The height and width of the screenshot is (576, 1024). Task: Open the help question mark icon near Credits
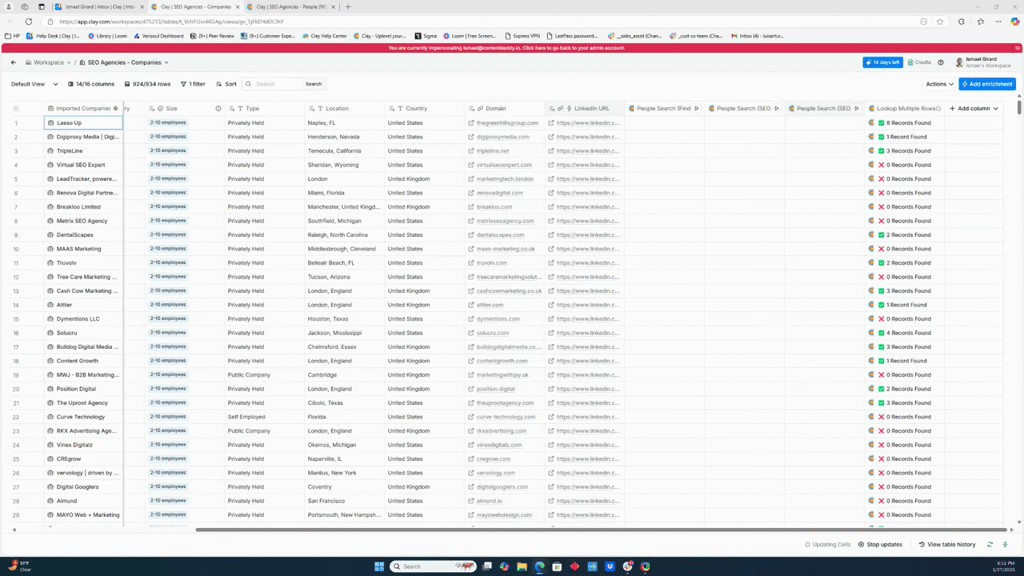pyautogui.click(x=942, y=62)
